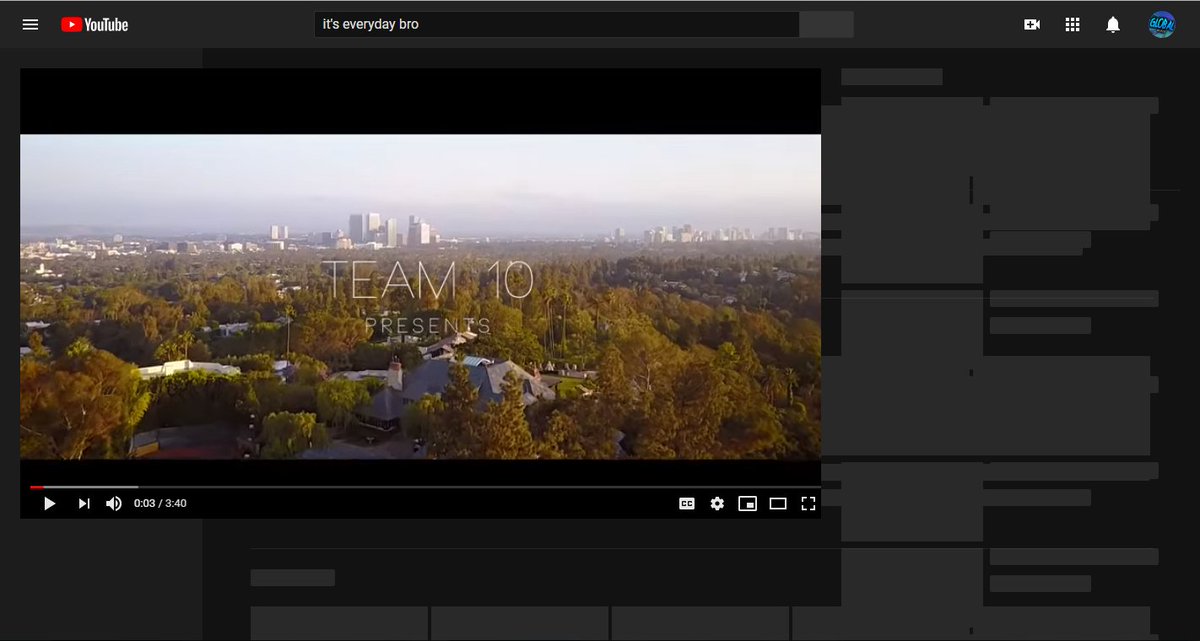Open the YouTube apps grid icon
1200x641 pixels.
click(1072, 24)
